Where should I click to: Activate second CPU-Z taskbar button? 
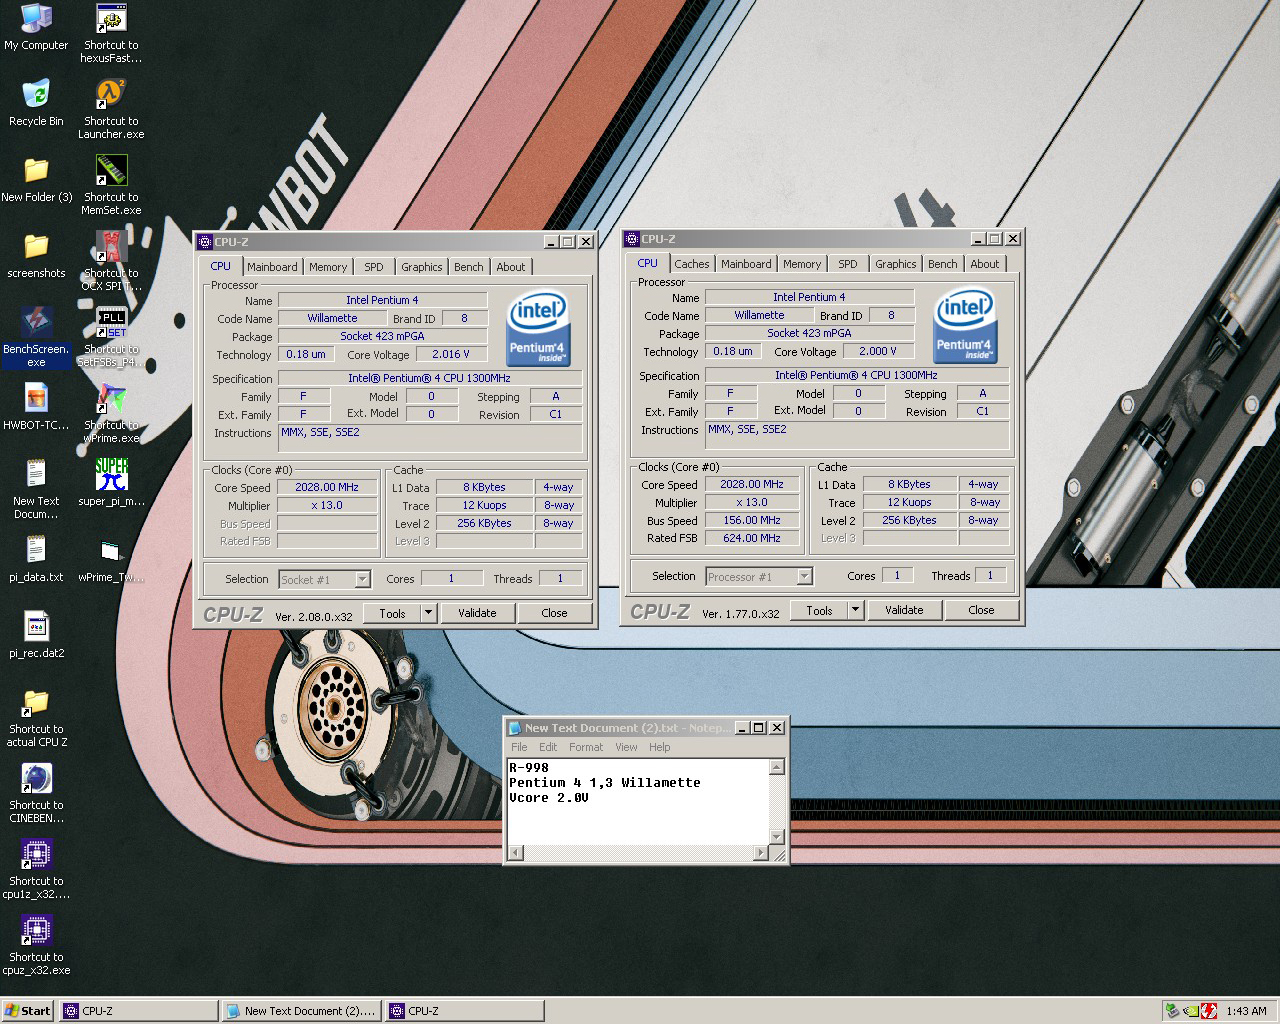[x=465, y=1011]
